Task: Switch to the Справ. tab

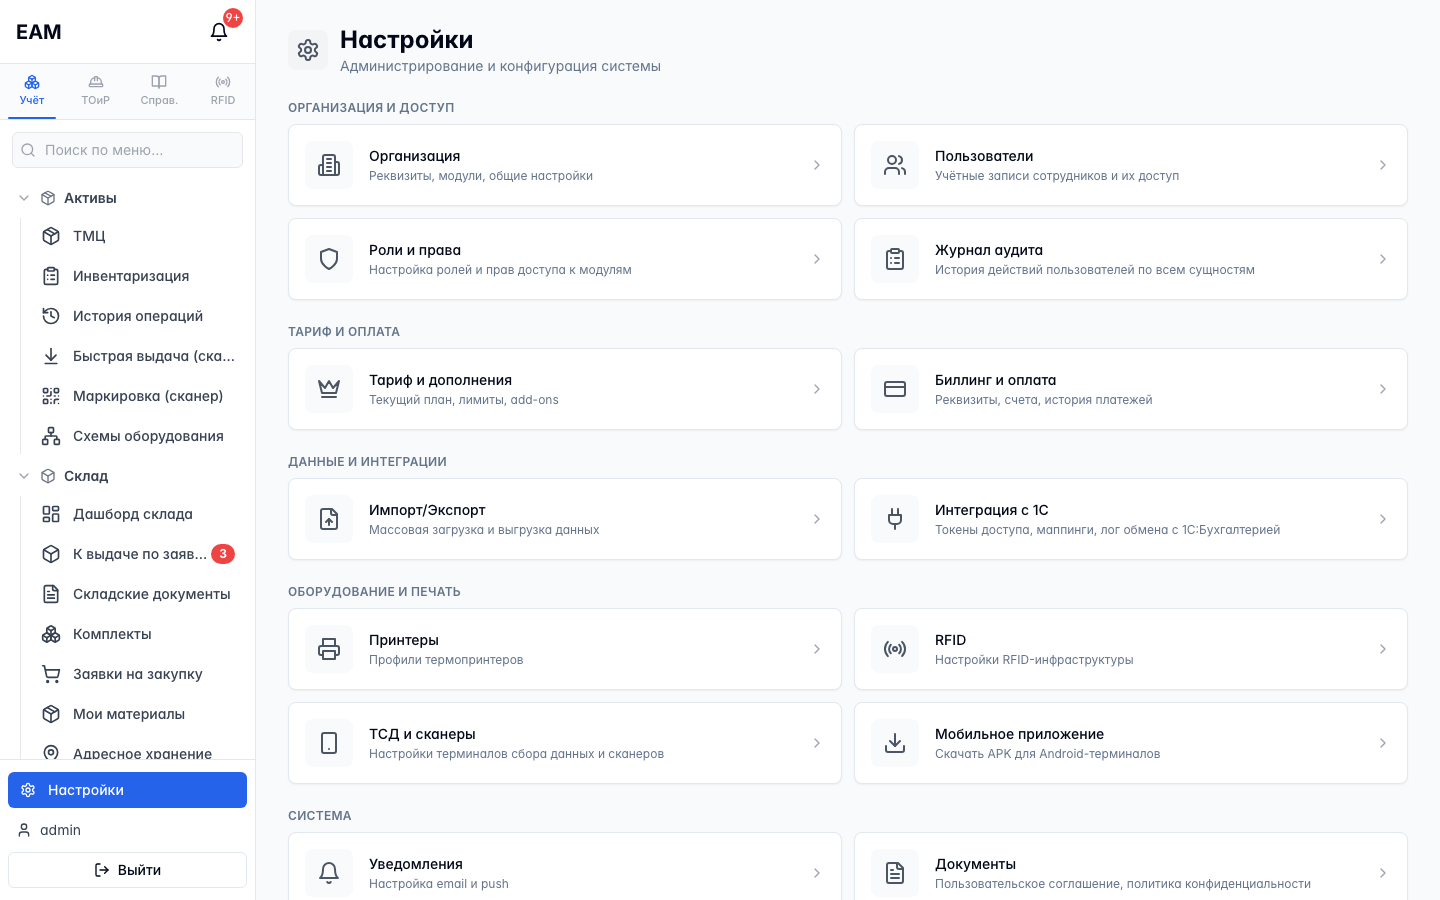Action: 159,90
